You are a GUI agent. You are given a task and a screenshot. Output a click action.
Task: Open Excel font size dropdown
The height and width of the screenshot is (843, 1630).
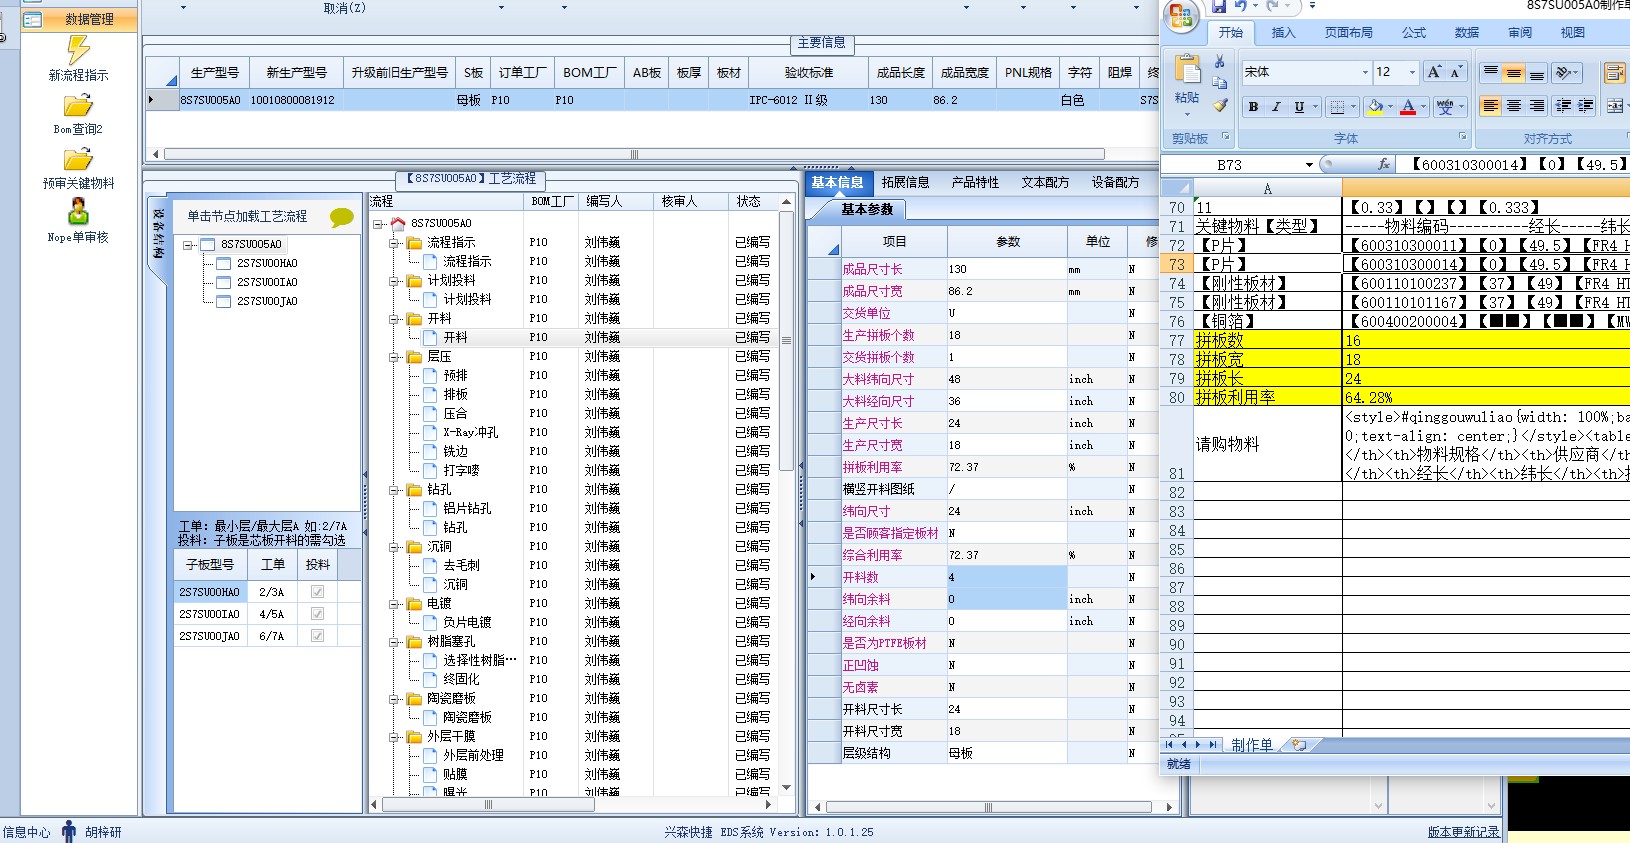(1412, 72)
